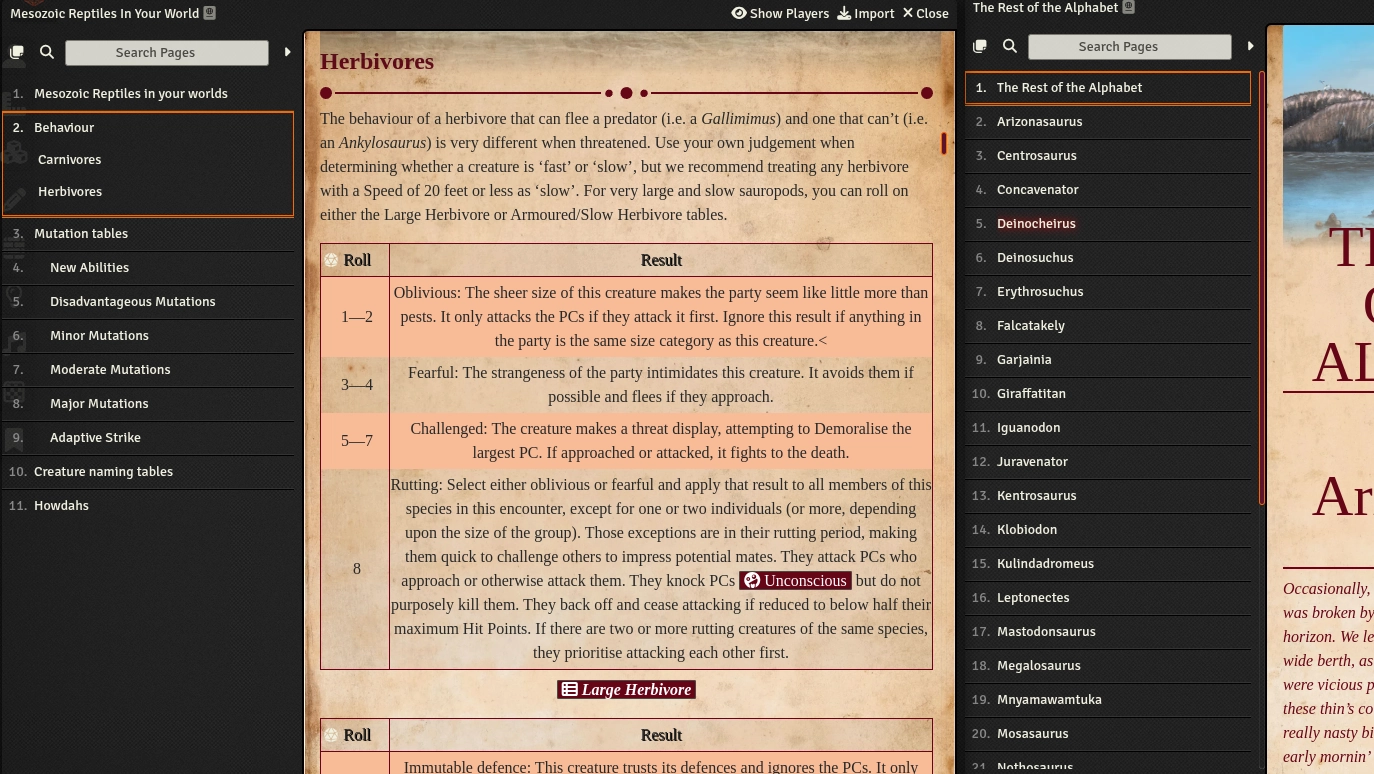This screenshot has width=1374, height=774.
Task: Click view mode icon in Alphabet journal sidebar
Action: 980,46
